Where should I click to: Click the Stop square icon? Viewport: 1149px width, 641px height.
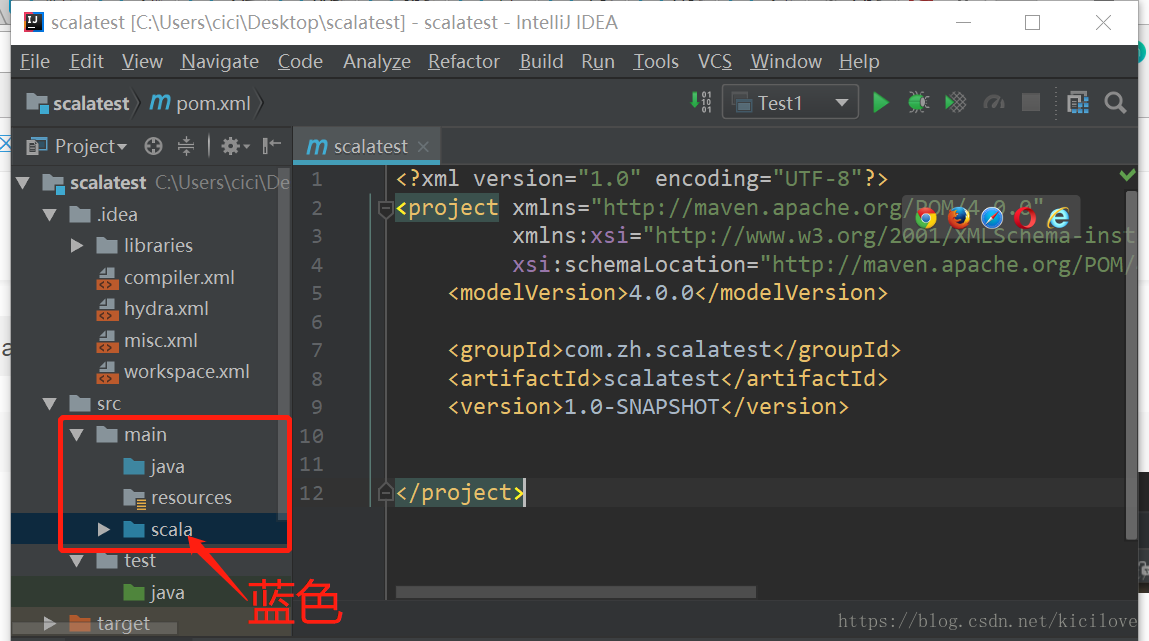(x=1030, y=103)
